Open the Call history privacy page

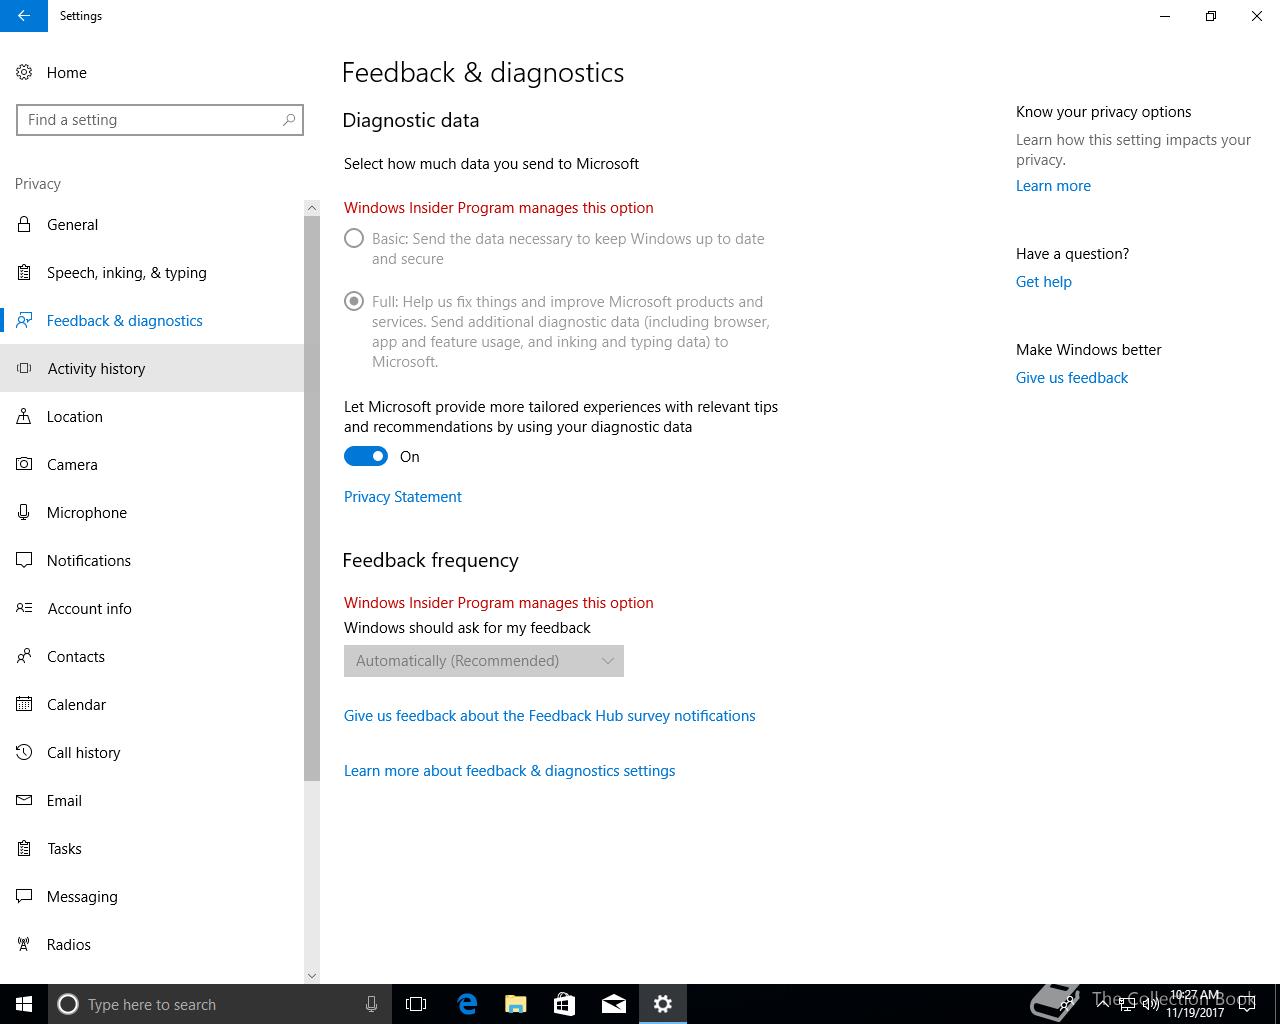pyautogui.click(x=152, y=752)
